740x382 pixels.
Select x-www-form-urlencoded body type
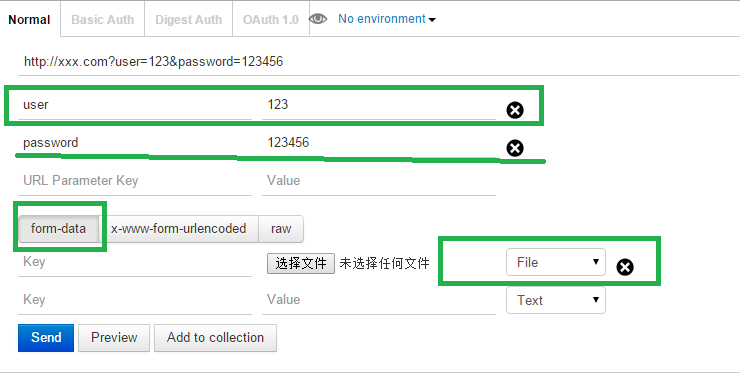[178, 229]
